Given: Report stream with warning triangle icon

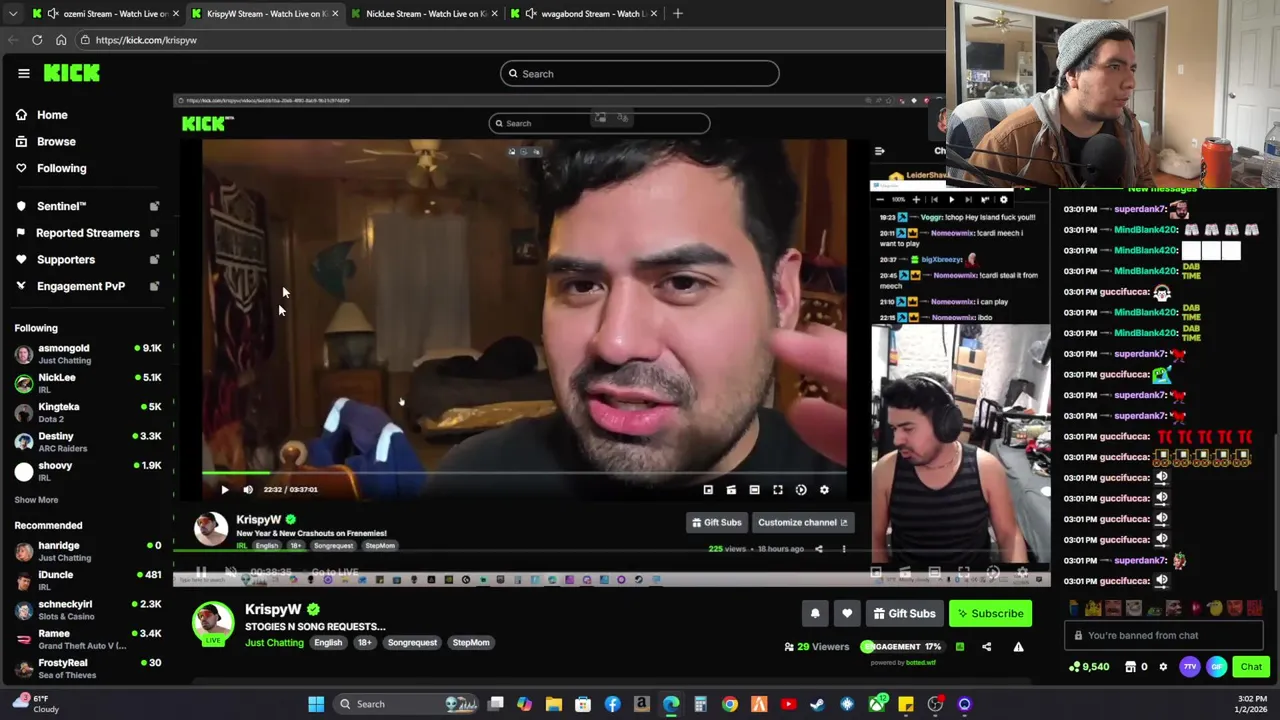Looking at the screenshot, I should [x=1018, y=647].
